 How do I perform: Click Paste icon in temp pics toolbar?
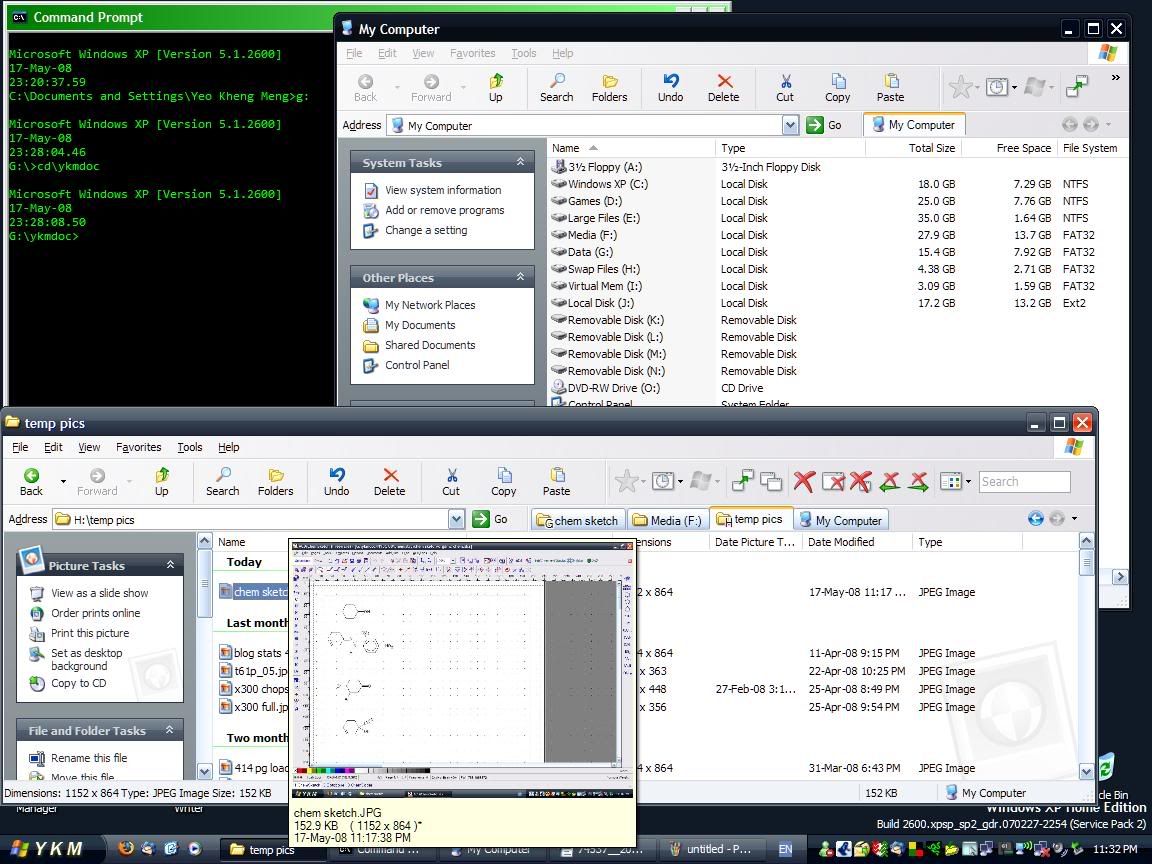click(x=557, y=475)
